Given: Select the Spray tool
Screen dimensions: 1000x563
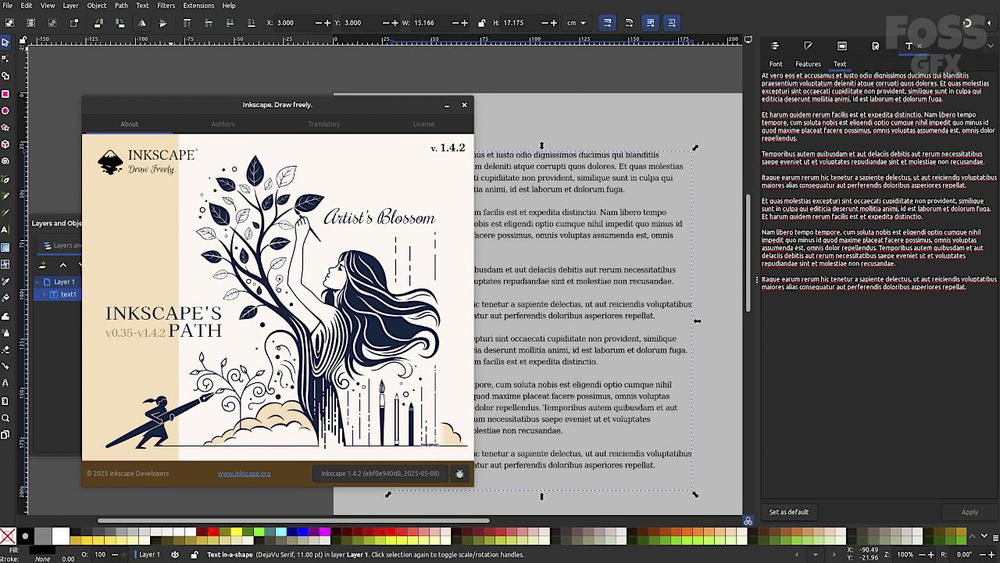Looking at the screenshot, I should tap(6, 333).
